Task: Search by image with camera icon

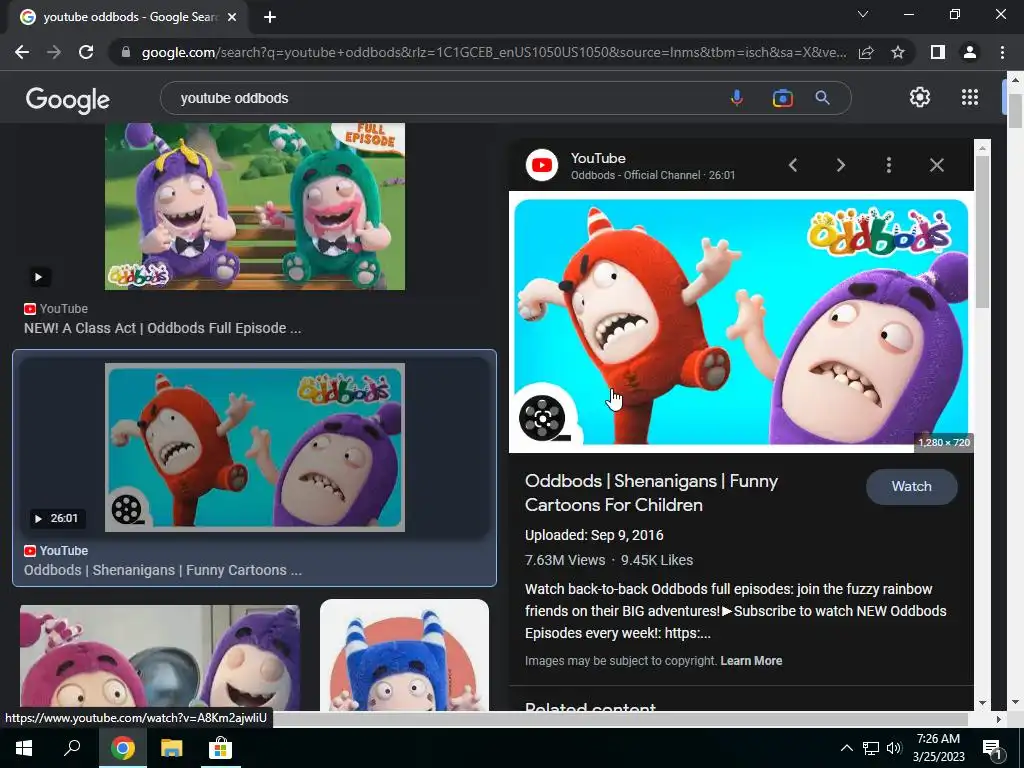Action: (782, 98)
